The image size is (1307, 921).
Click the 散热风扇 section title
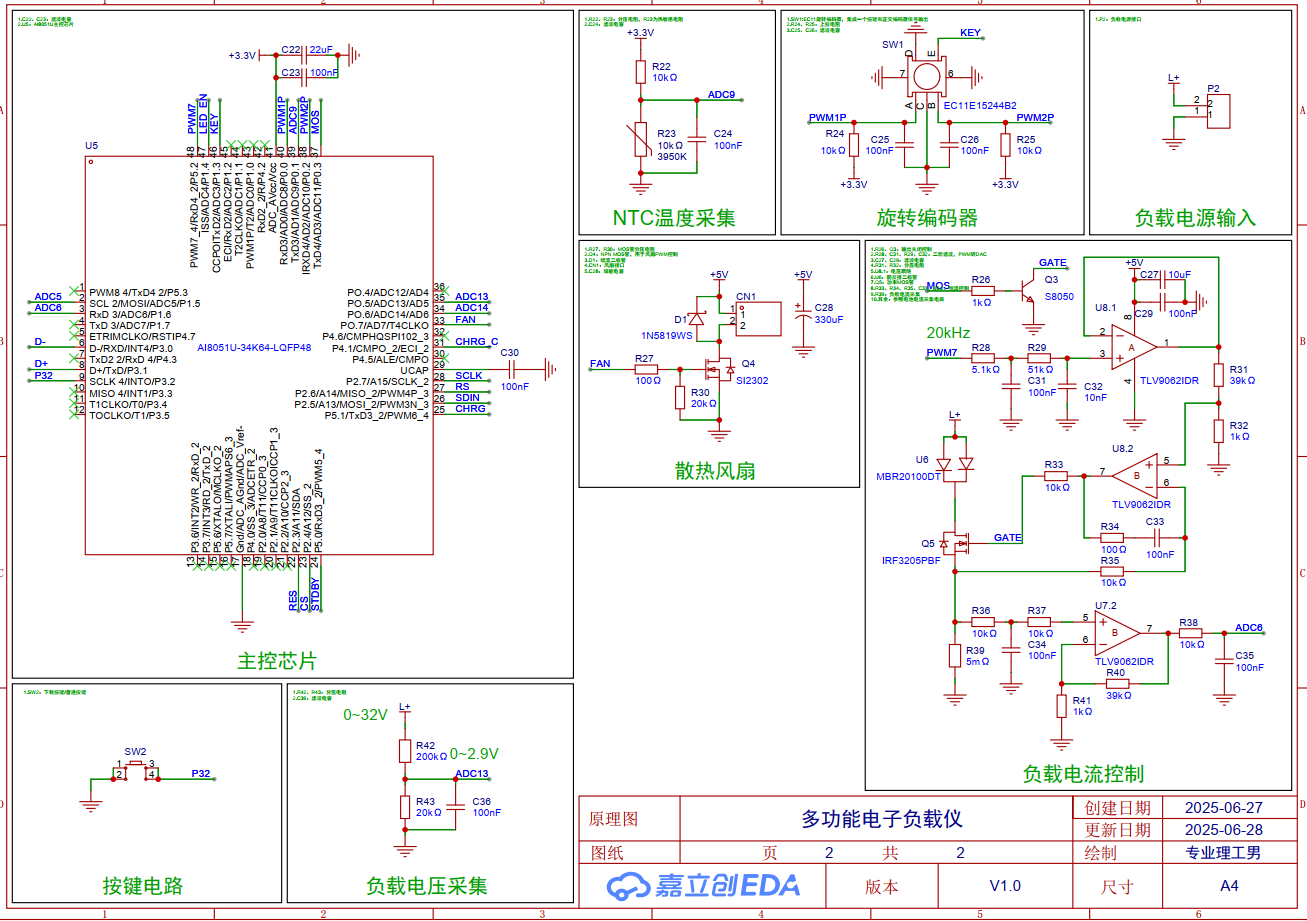tap(715, 470)
